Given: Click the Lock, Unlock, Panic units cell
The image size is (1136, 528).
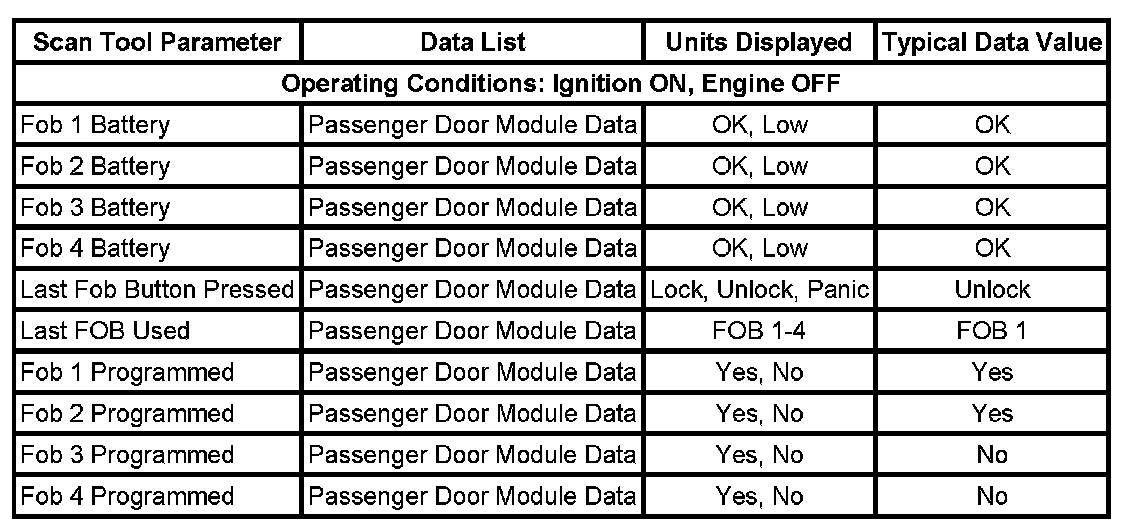Looking at the screenshot, I should pos(760,290).
